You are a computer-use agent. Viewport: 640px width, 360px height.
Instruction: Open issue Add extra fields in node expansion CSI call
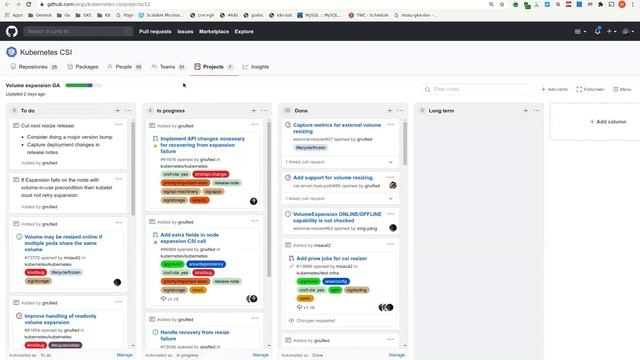coord(189,238)
